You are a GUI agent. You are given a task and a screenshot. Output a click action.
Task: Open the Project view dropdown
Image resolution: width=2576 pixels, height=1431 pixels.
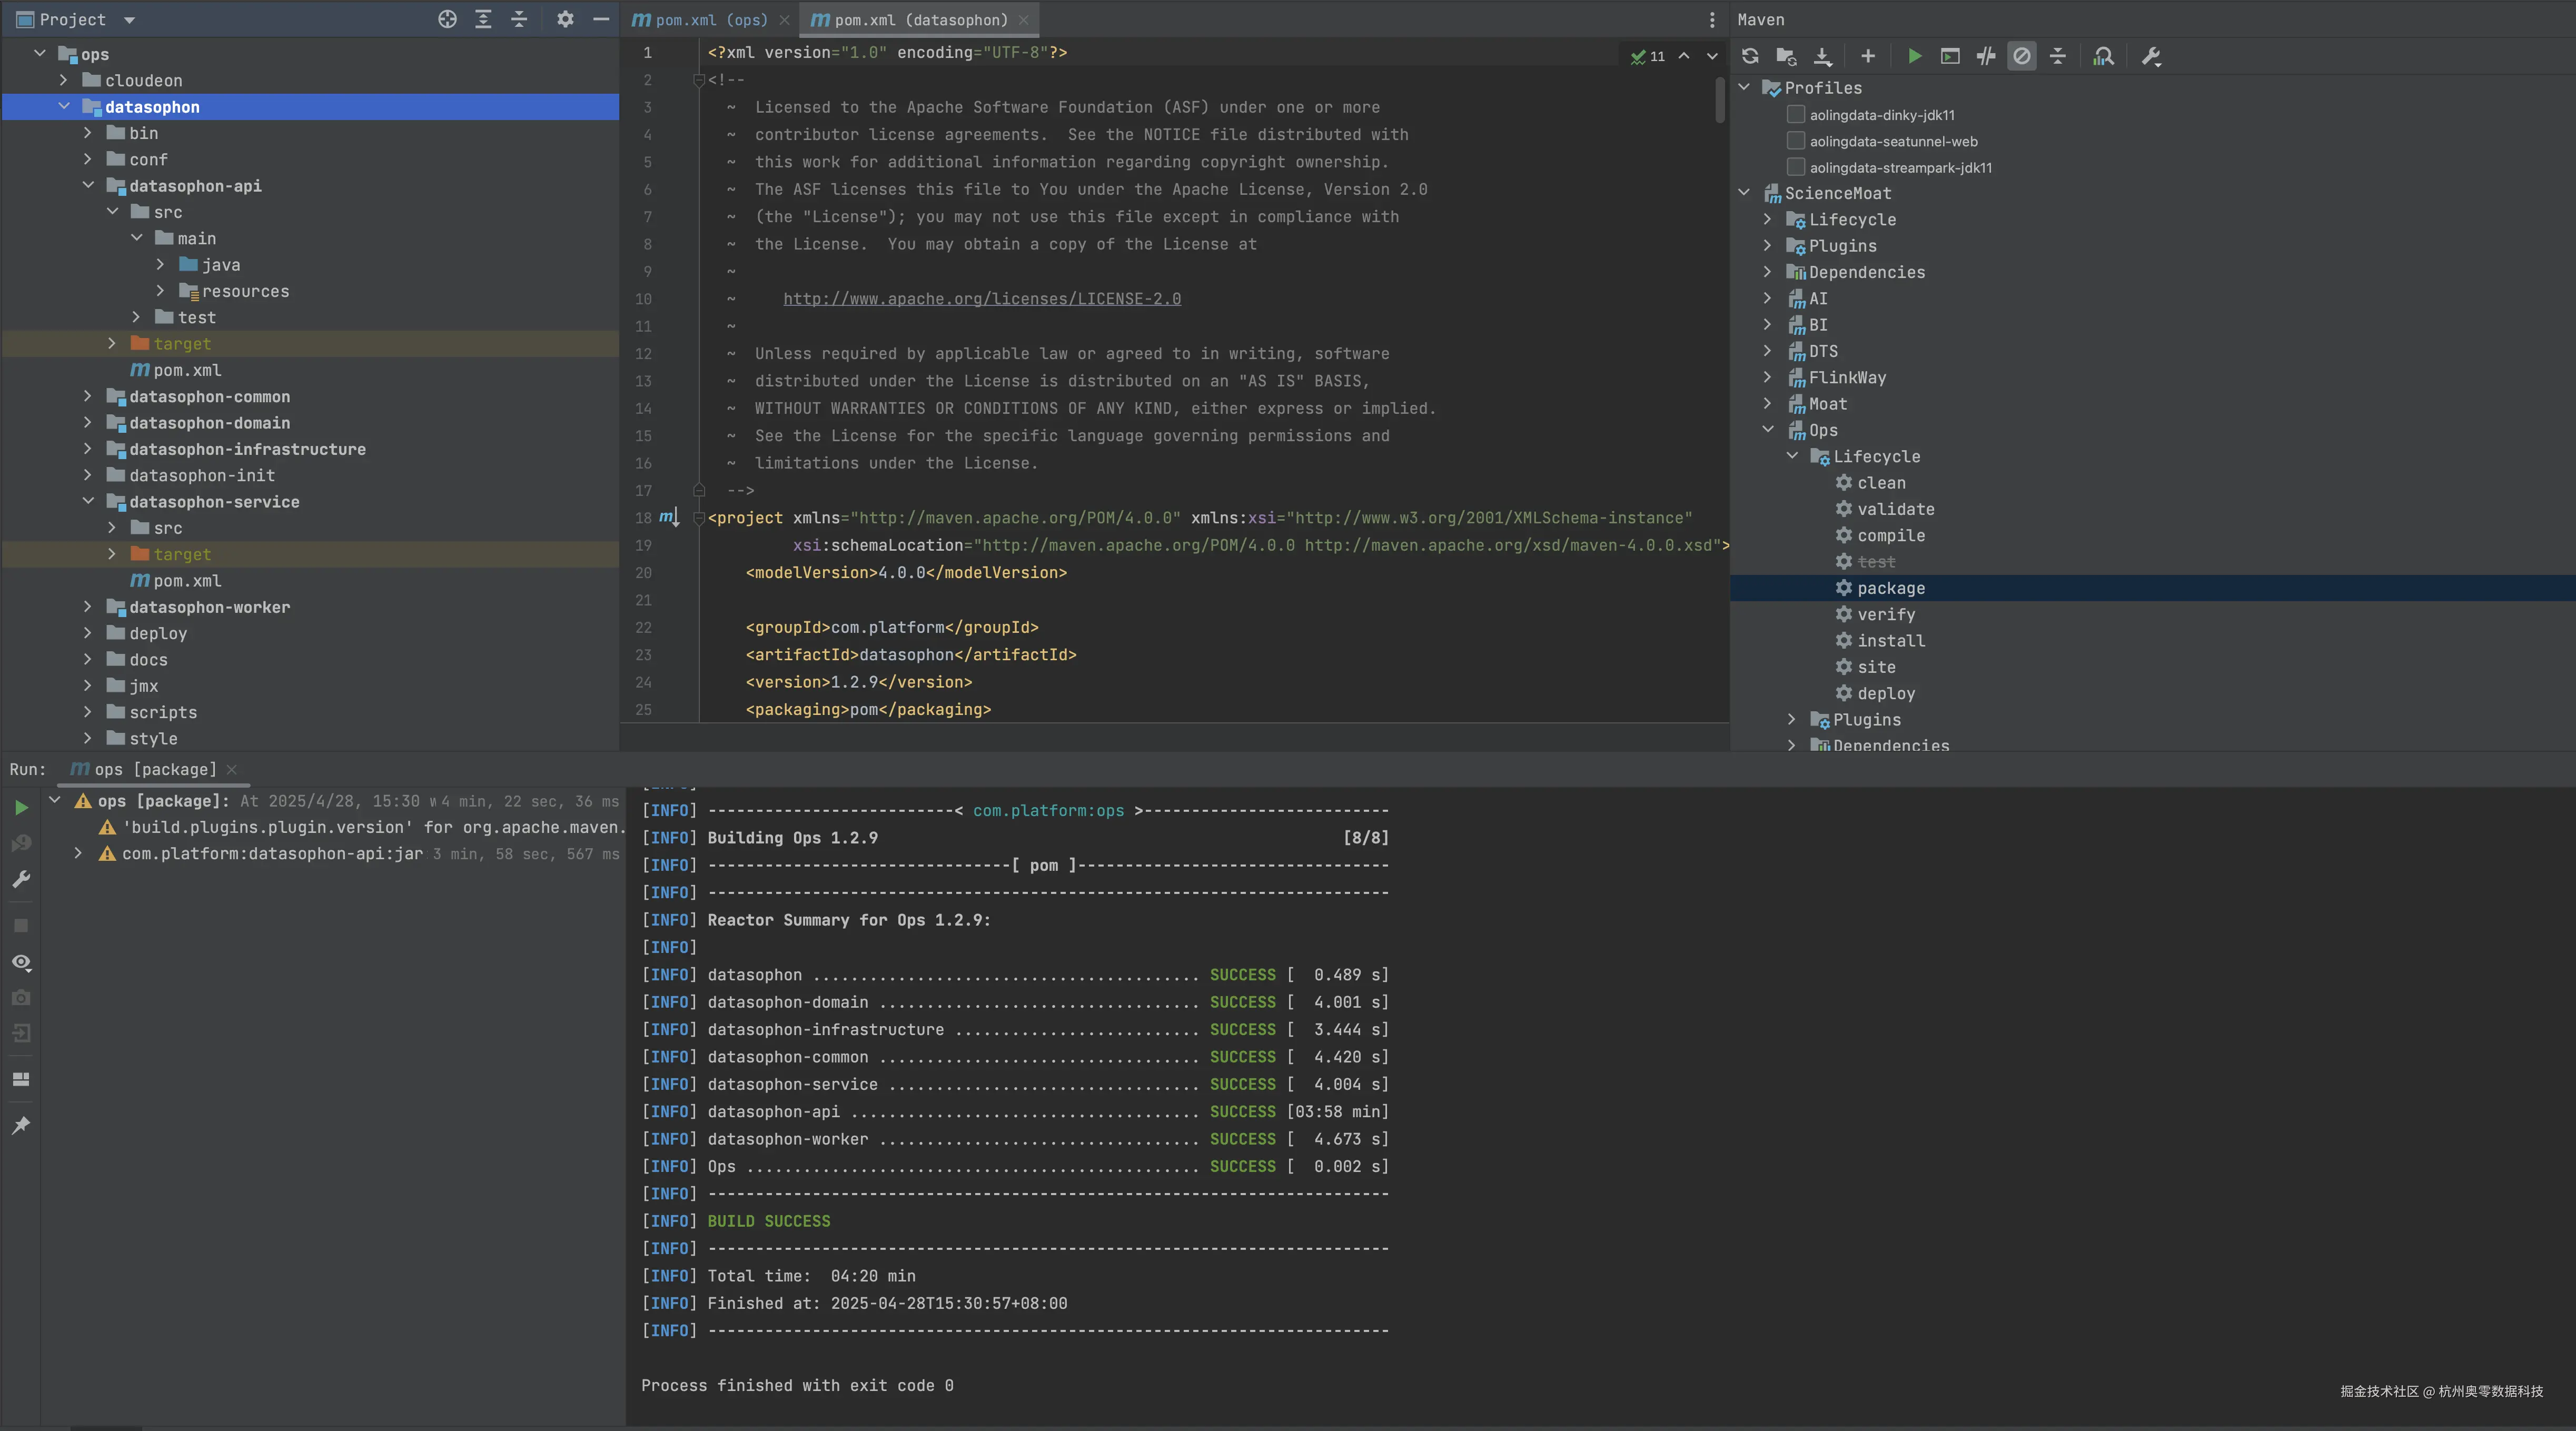[129, 19]
